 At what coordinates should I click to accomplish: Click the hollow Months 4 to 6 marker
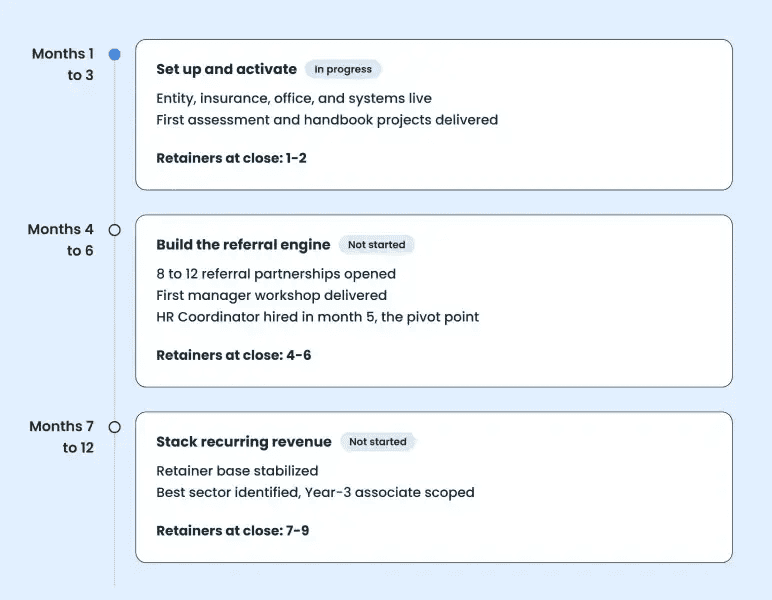115,230
